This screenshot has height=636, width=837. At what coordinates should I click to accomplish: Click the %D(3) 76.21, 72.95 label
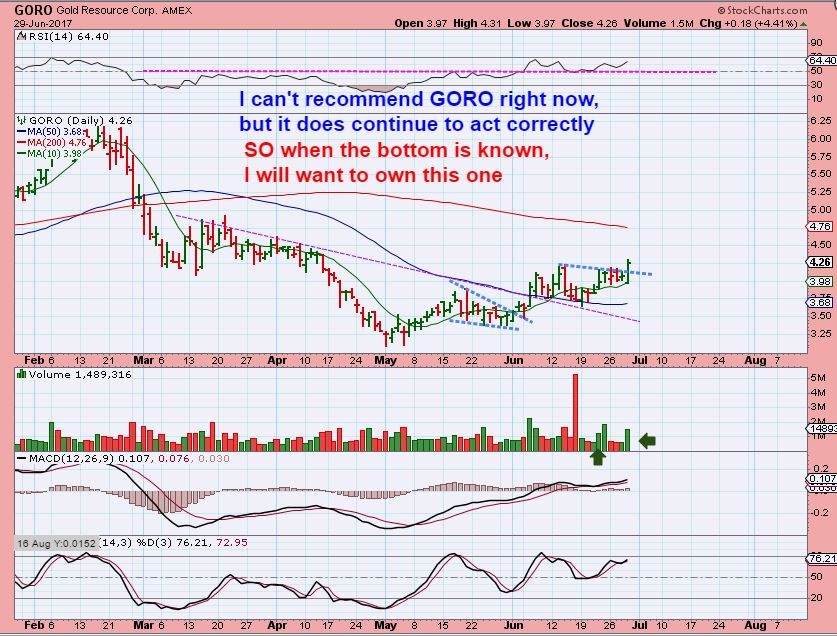192,543
